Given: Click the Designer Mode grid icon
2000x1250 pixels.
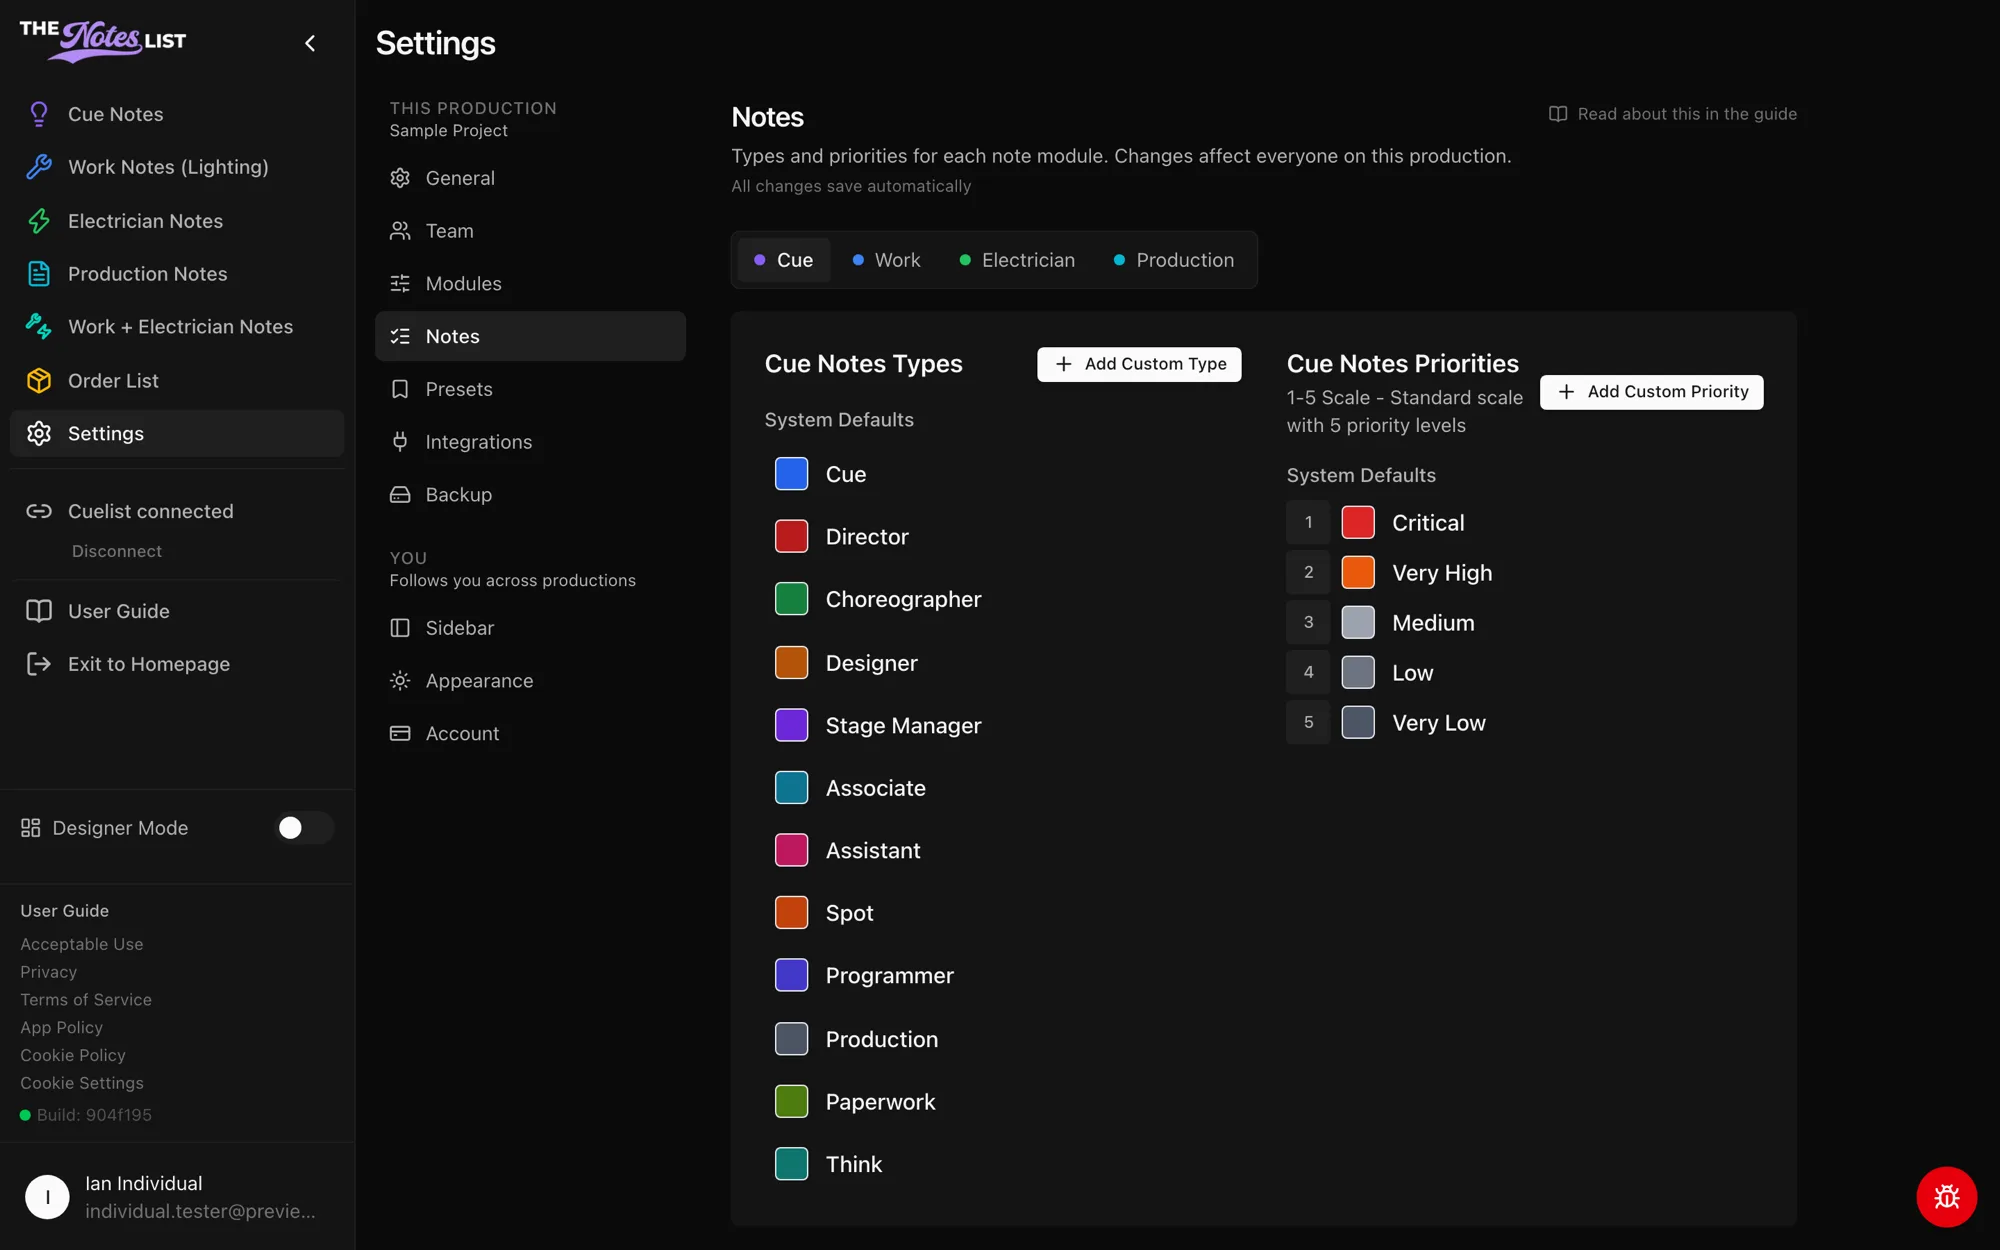Looking at the screenshot, I should pos(31,828).
